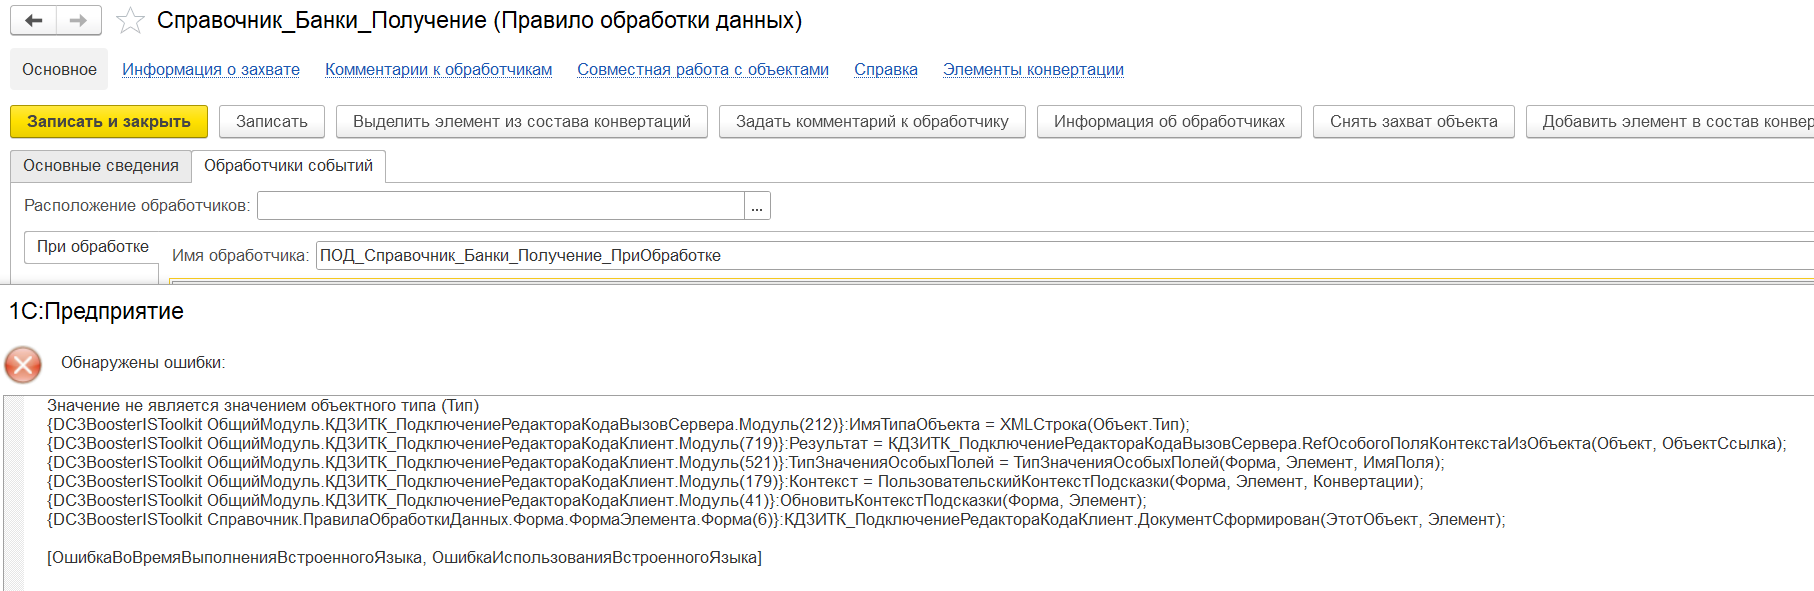This screenshot has width=1814, height=591.
Task: Open Основное navigation section
Action: (x=60, y=70)
